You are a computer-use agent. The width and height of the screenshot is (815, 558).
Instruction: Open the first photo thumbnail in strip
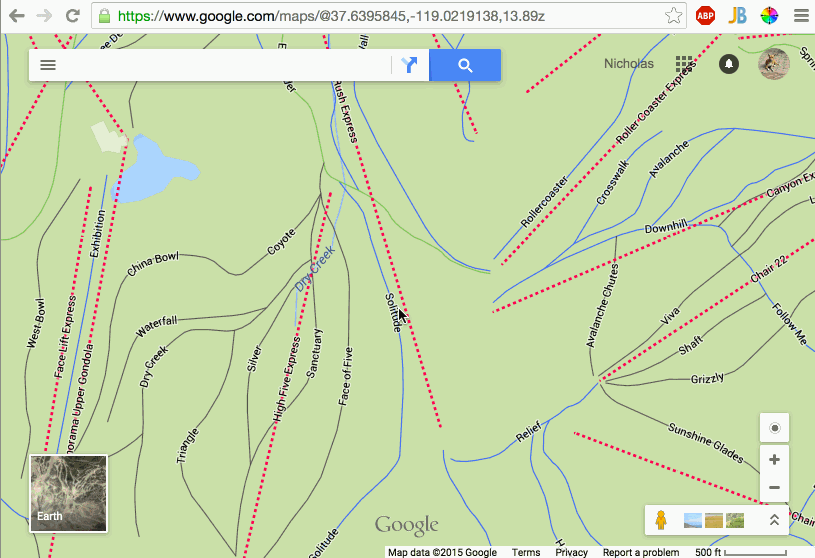pos(692,520)
